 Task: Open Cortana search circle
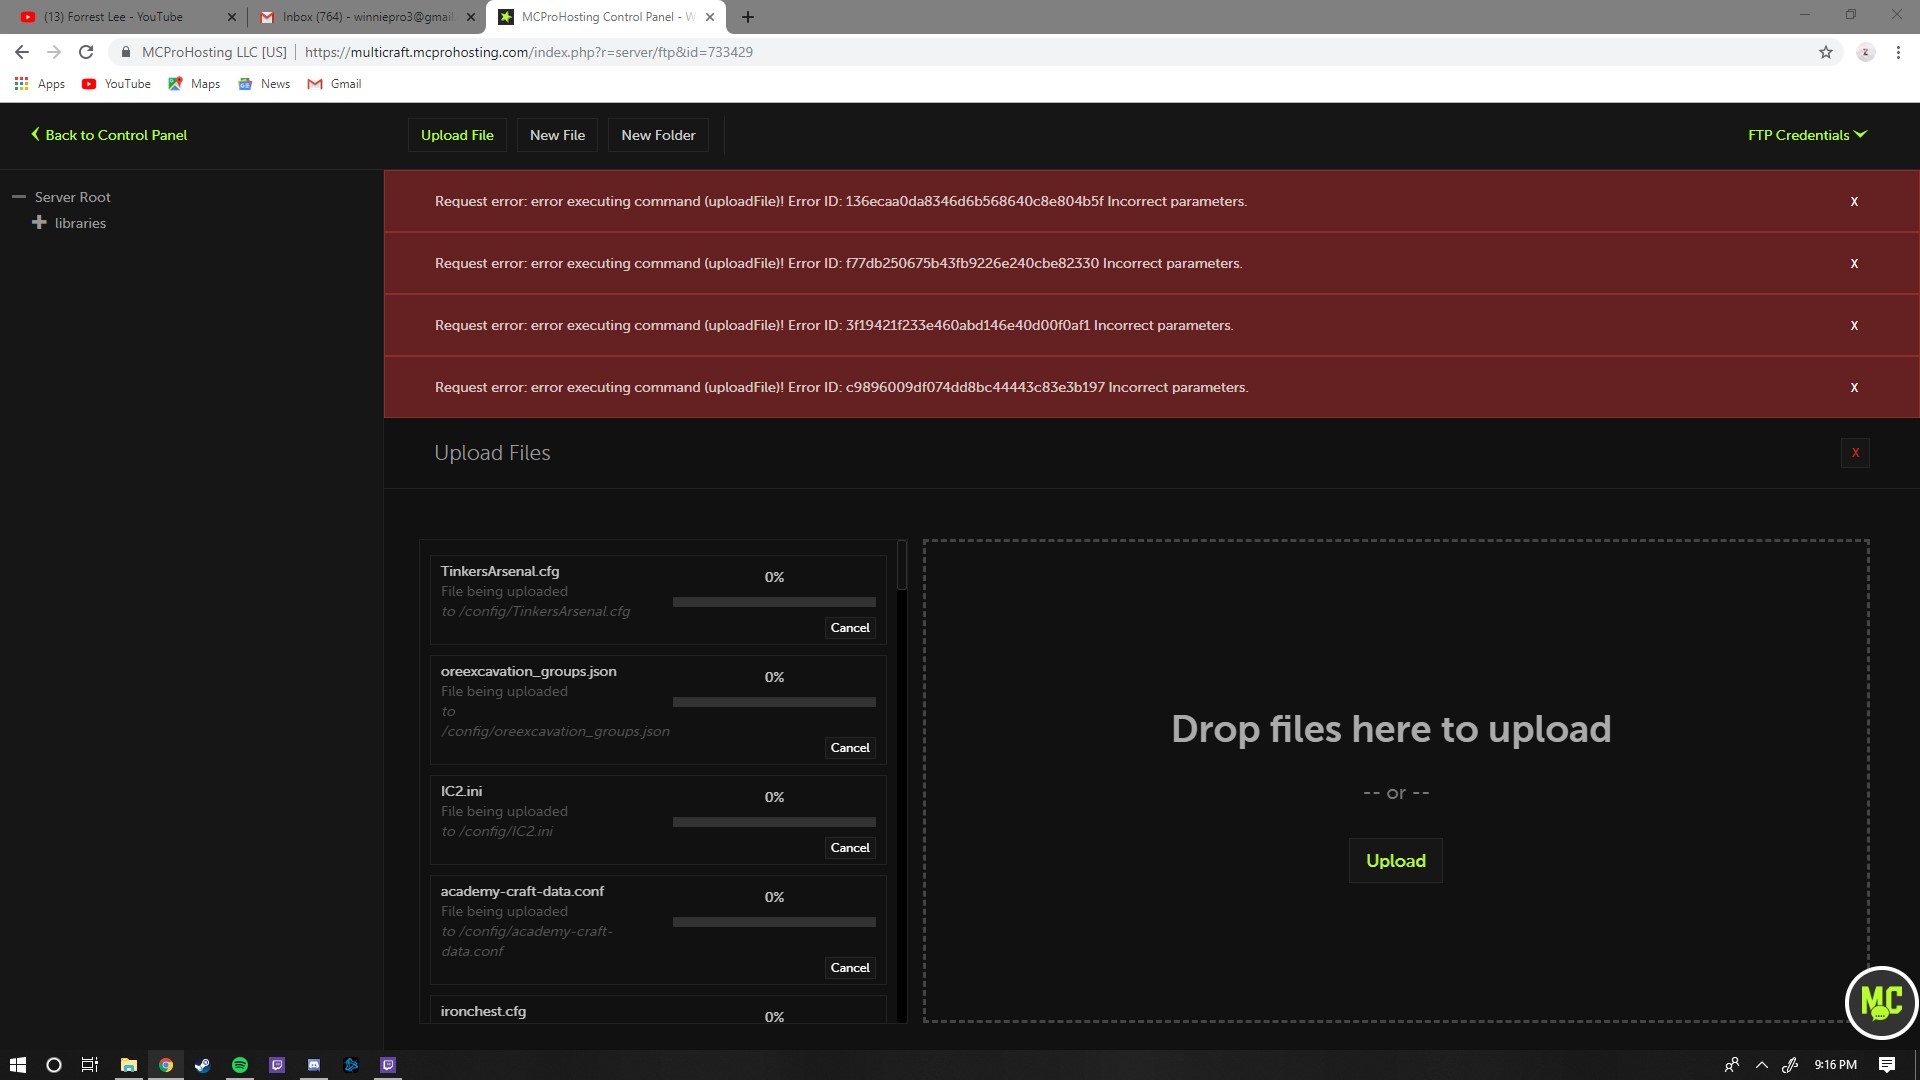pyautogui.click(x=54, y=1065)
